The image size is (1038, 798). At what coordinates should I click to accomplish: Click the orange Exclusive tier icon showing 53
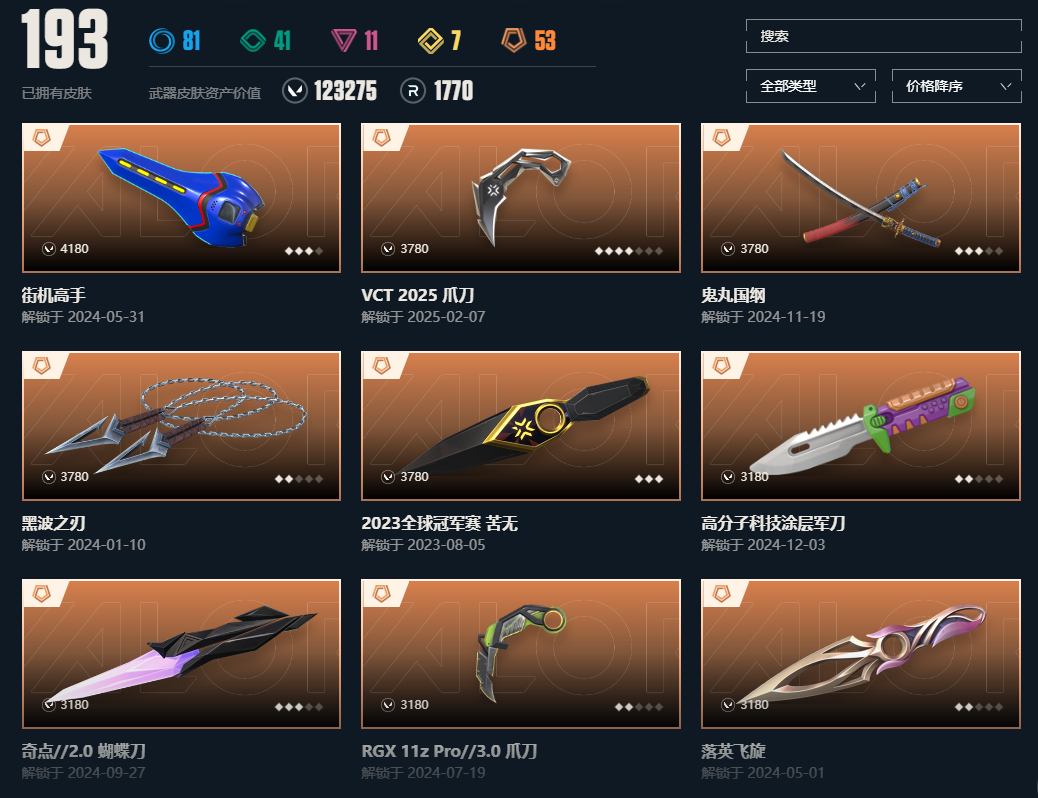514,40
